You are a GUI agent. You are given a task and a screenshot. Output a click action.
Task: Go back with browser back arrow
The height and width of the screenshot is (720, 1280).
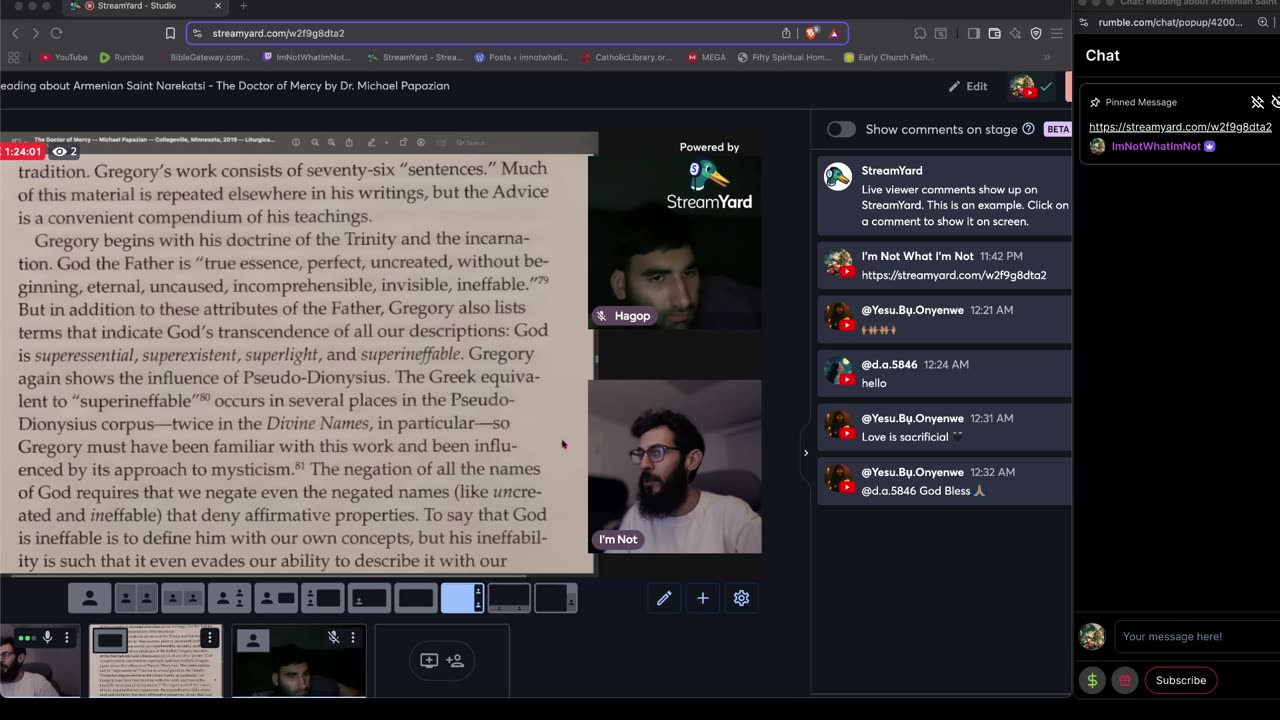[x=15, y=33]
